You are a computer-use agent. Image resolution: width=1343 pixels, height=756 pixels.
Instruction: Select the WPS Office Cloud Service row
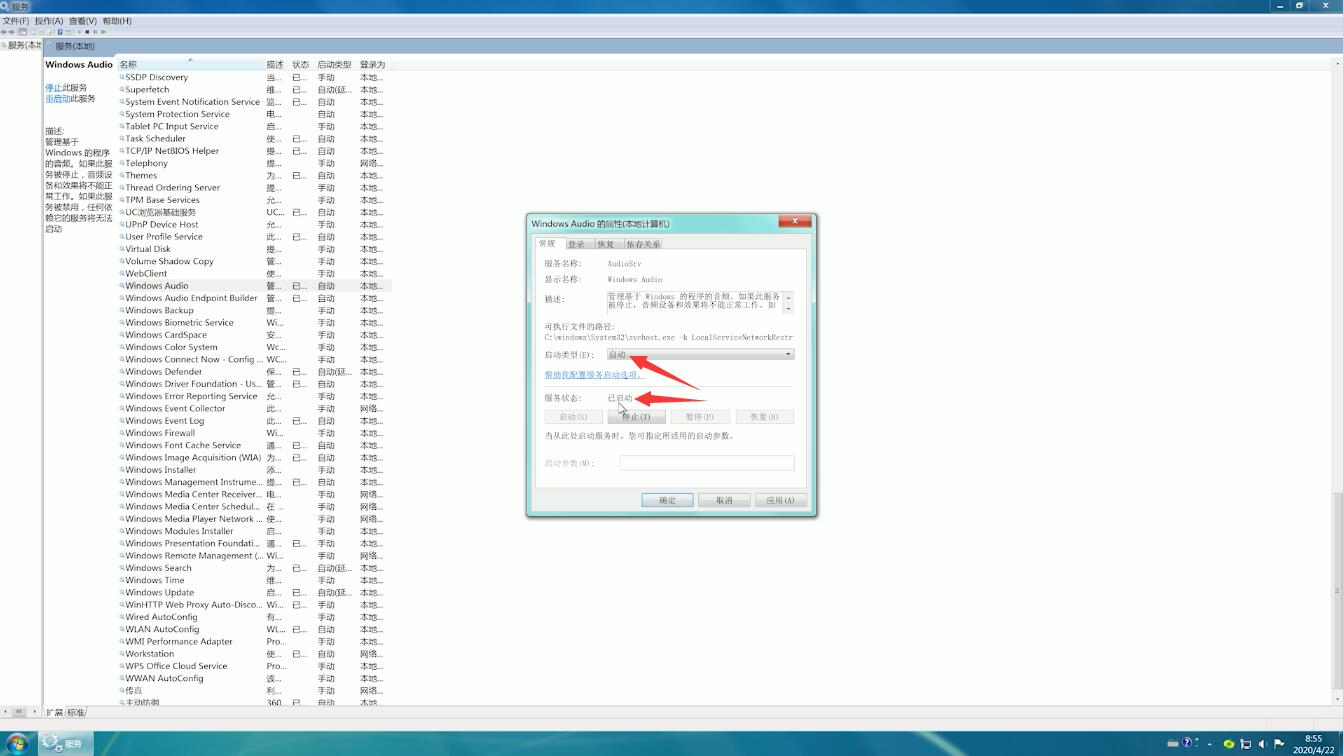pos(254,666)
